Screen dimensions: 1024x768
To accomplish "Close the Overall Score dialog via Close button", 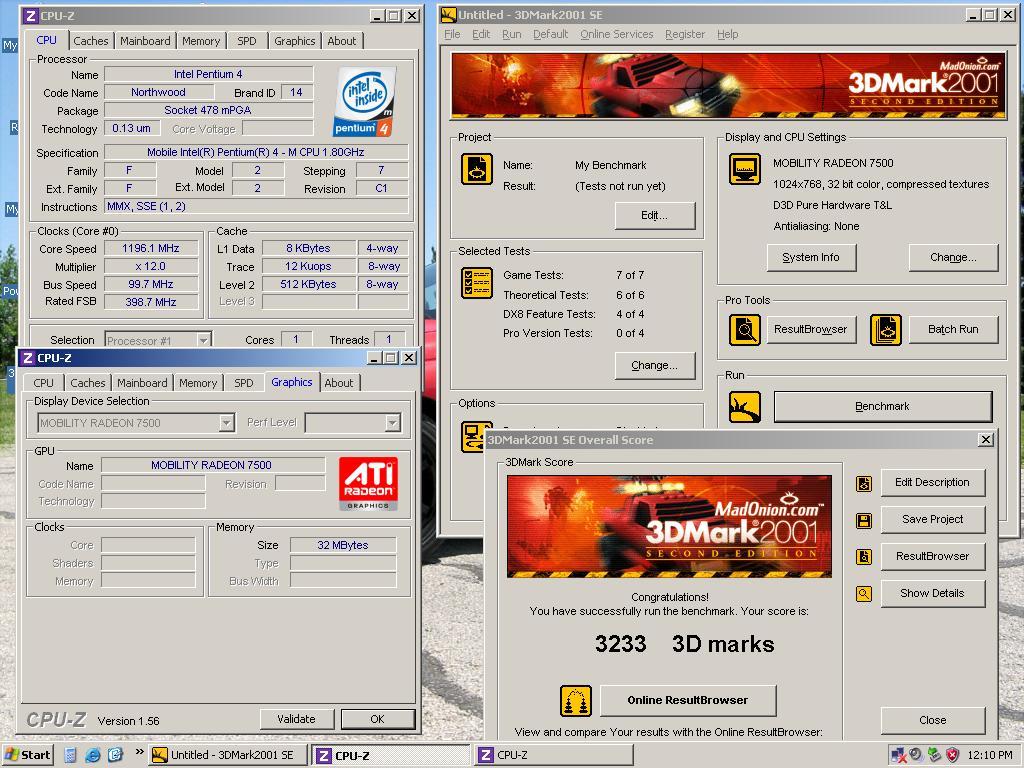I will [933, 720].
